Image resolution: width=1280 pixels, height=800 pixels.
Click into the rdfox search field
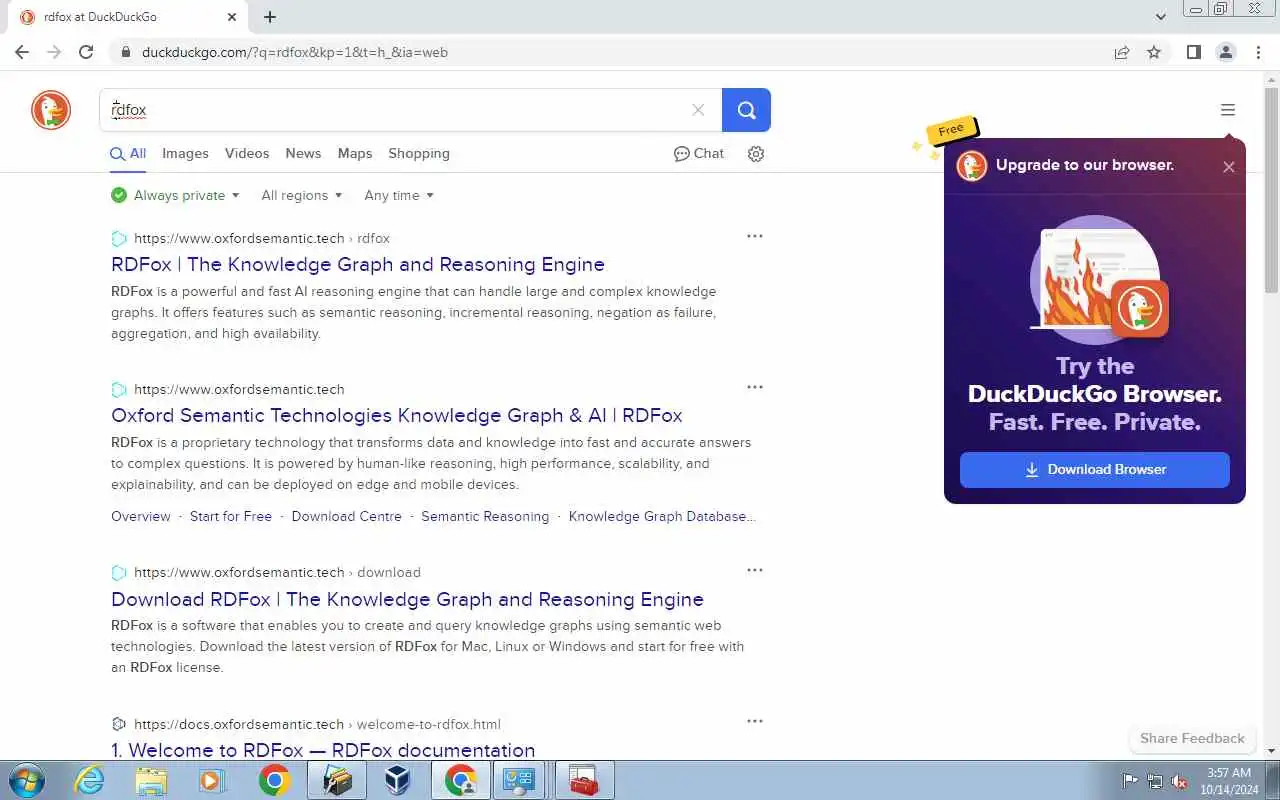tap(395, 110)
